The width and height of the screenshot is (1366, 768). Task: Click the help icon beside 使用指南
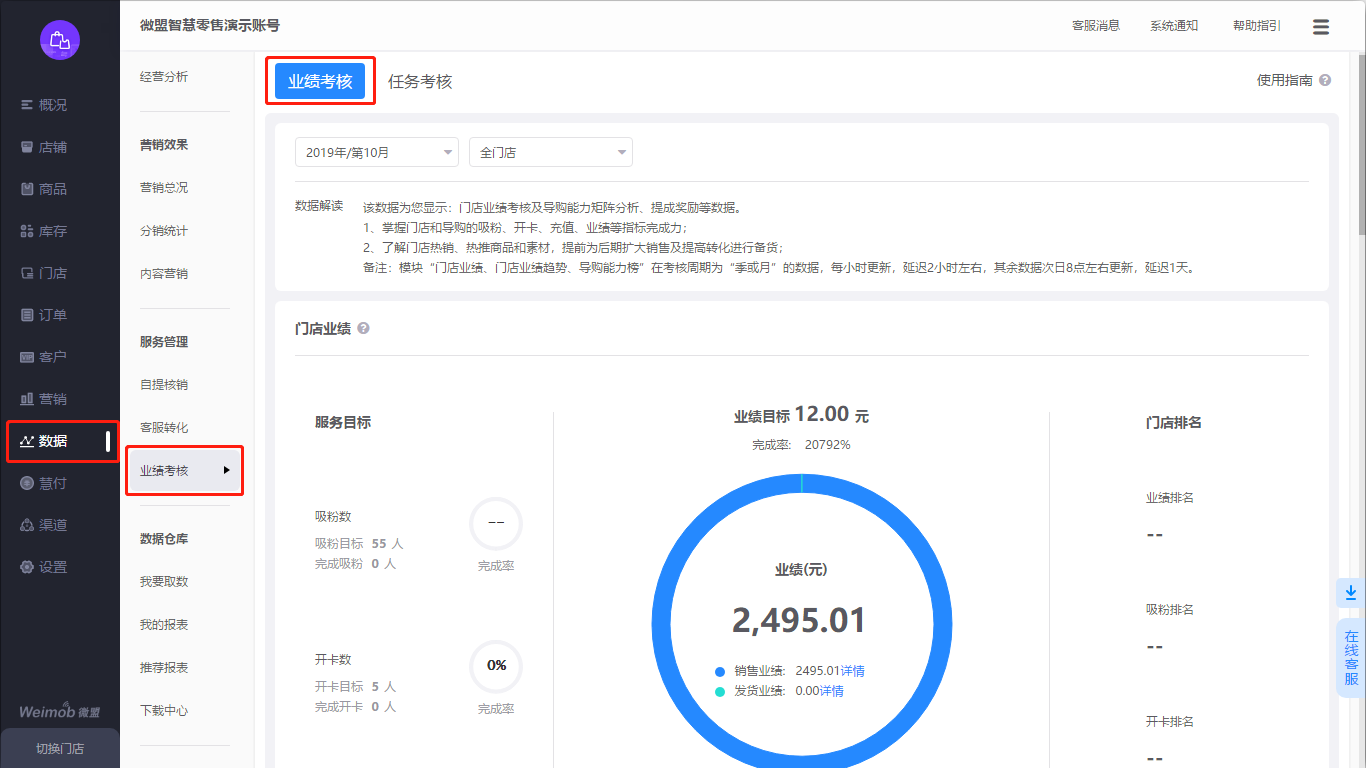pyautogui.click(x=1325, y=80)
